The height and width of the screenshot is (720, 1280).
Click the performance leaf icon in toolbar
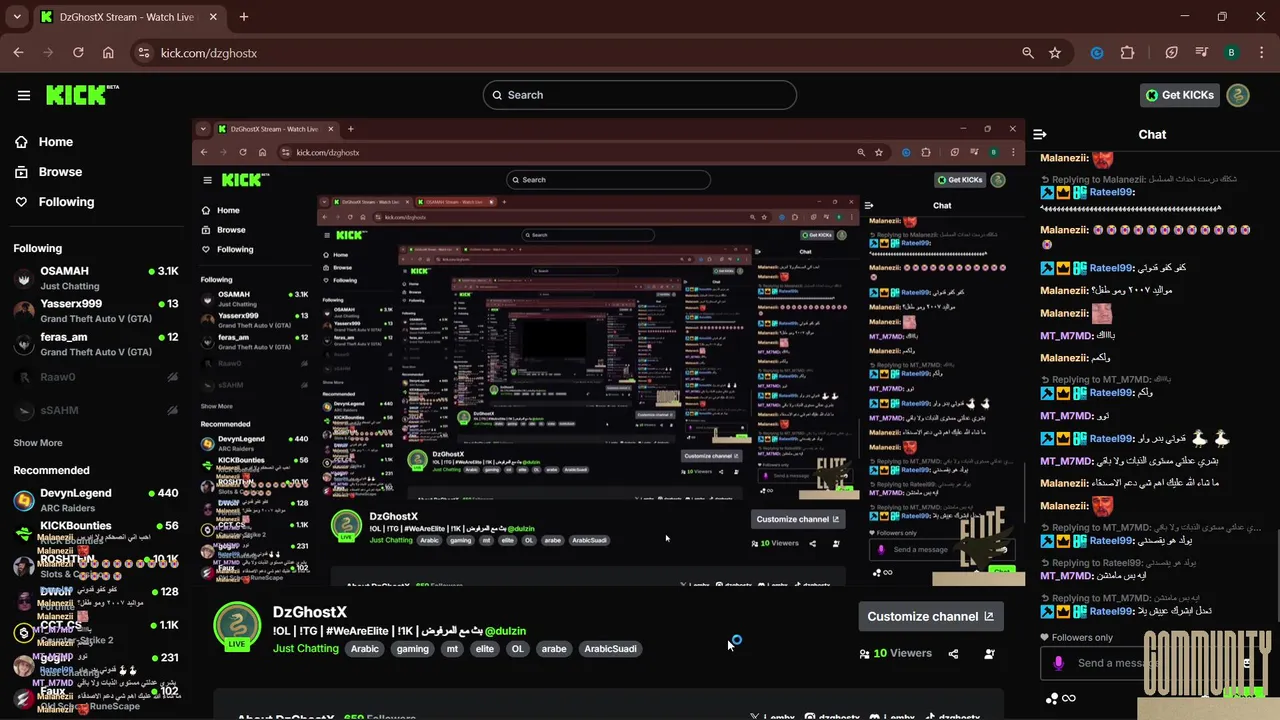[x=1172, y=53]
